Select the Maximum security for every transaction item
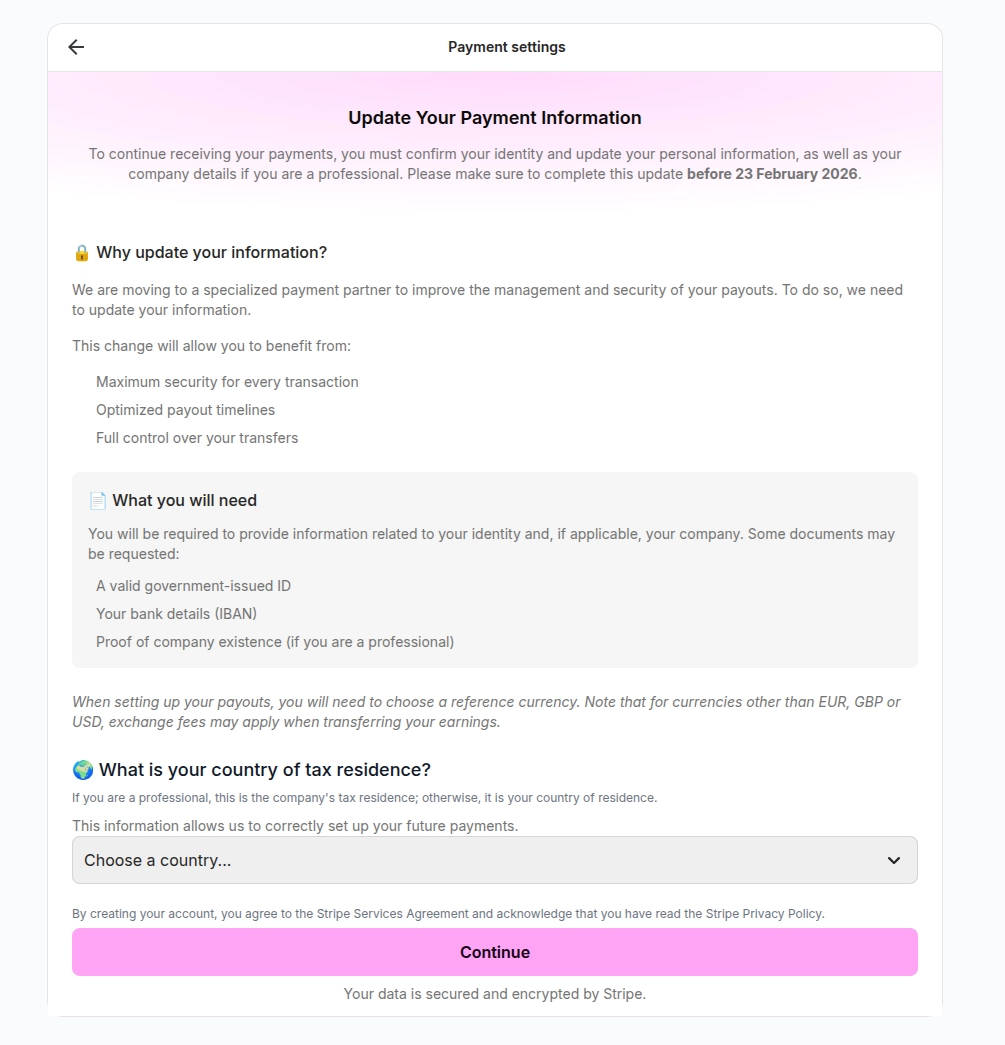Viewport: 1005px width, 1045px height. point(227,382)
